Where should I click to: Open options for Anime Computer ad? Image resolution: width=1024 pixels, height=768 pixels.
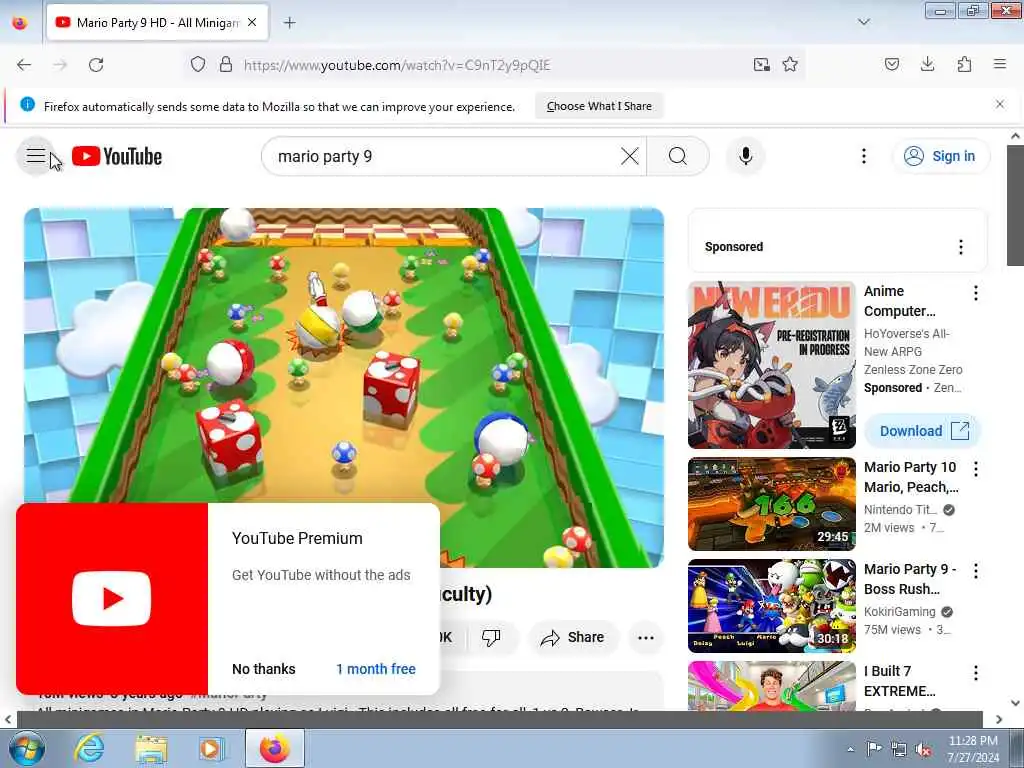coord(975,293)
